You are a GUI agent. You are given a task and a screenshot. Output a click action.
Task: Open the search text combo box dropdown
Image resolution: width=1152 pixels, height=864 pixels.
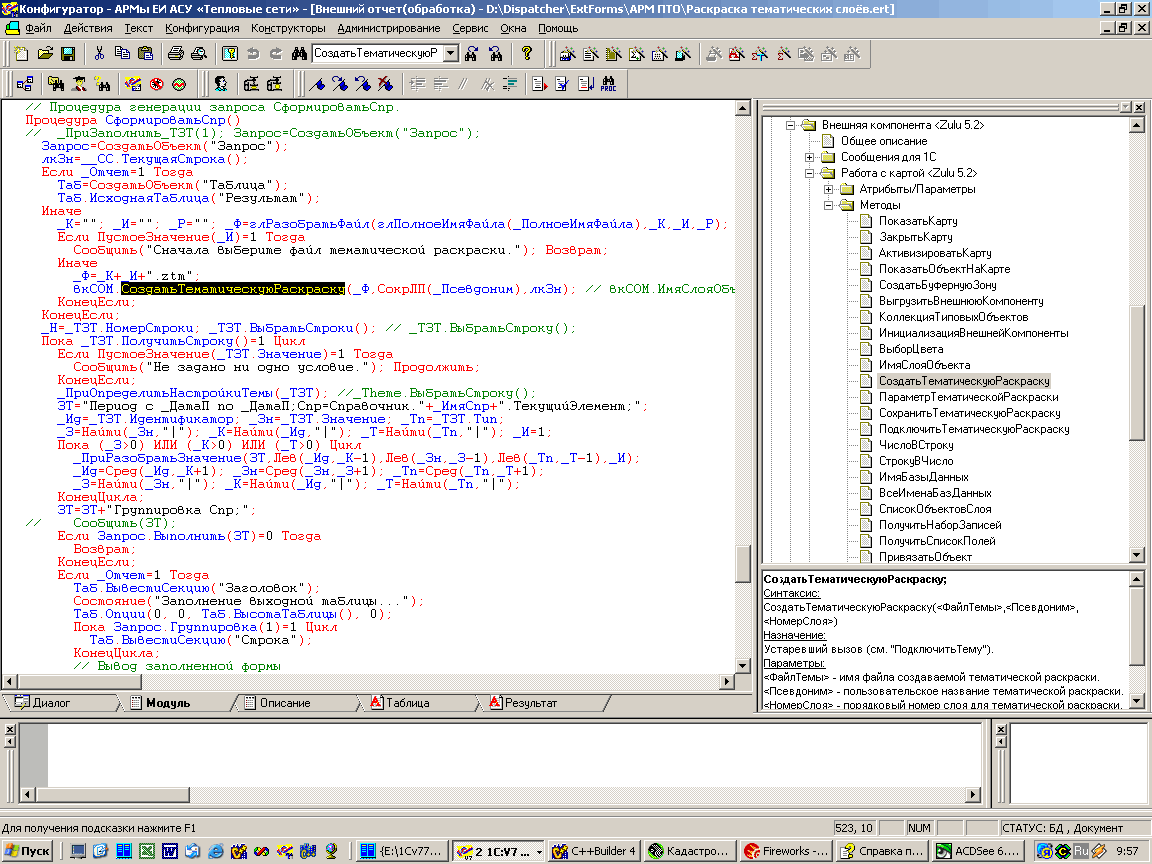450,53
